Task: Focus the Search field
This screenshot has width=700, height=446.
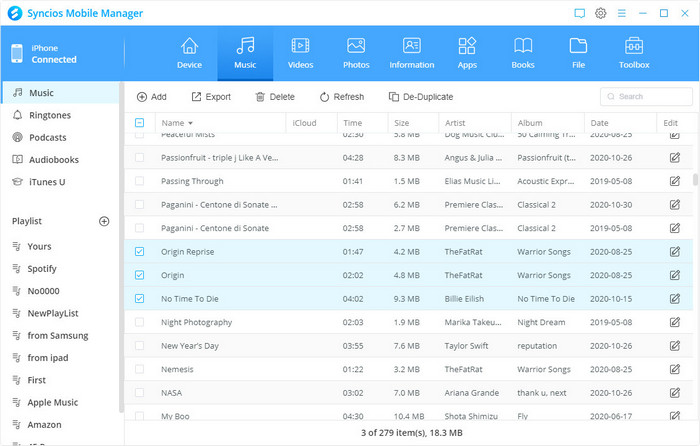Action: [646, 96]
